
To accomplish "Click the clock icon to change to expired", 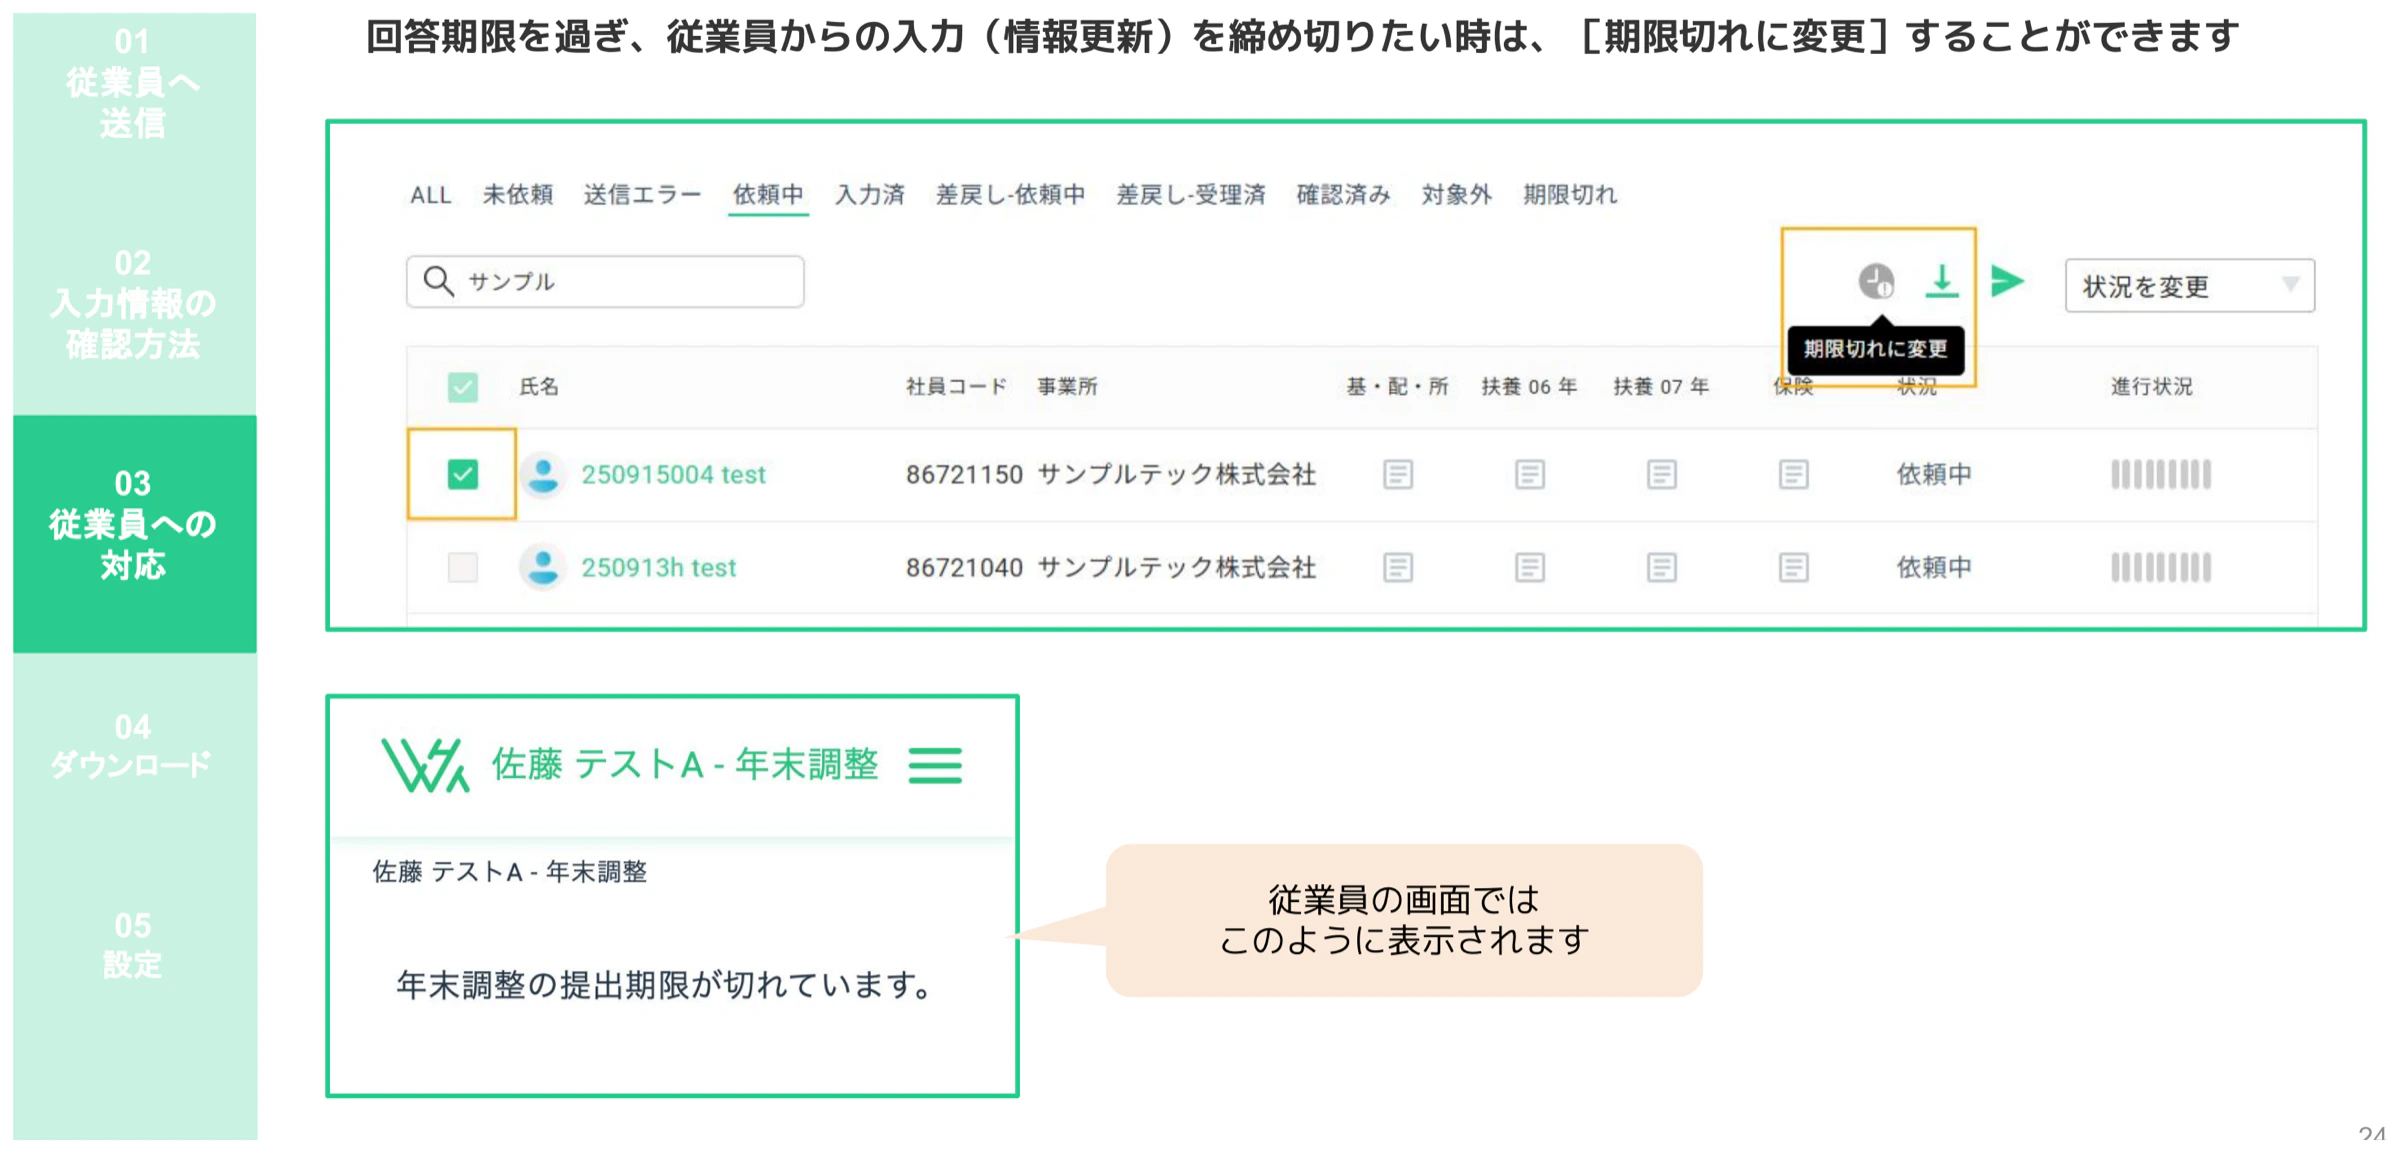I will pos(1876,282).
